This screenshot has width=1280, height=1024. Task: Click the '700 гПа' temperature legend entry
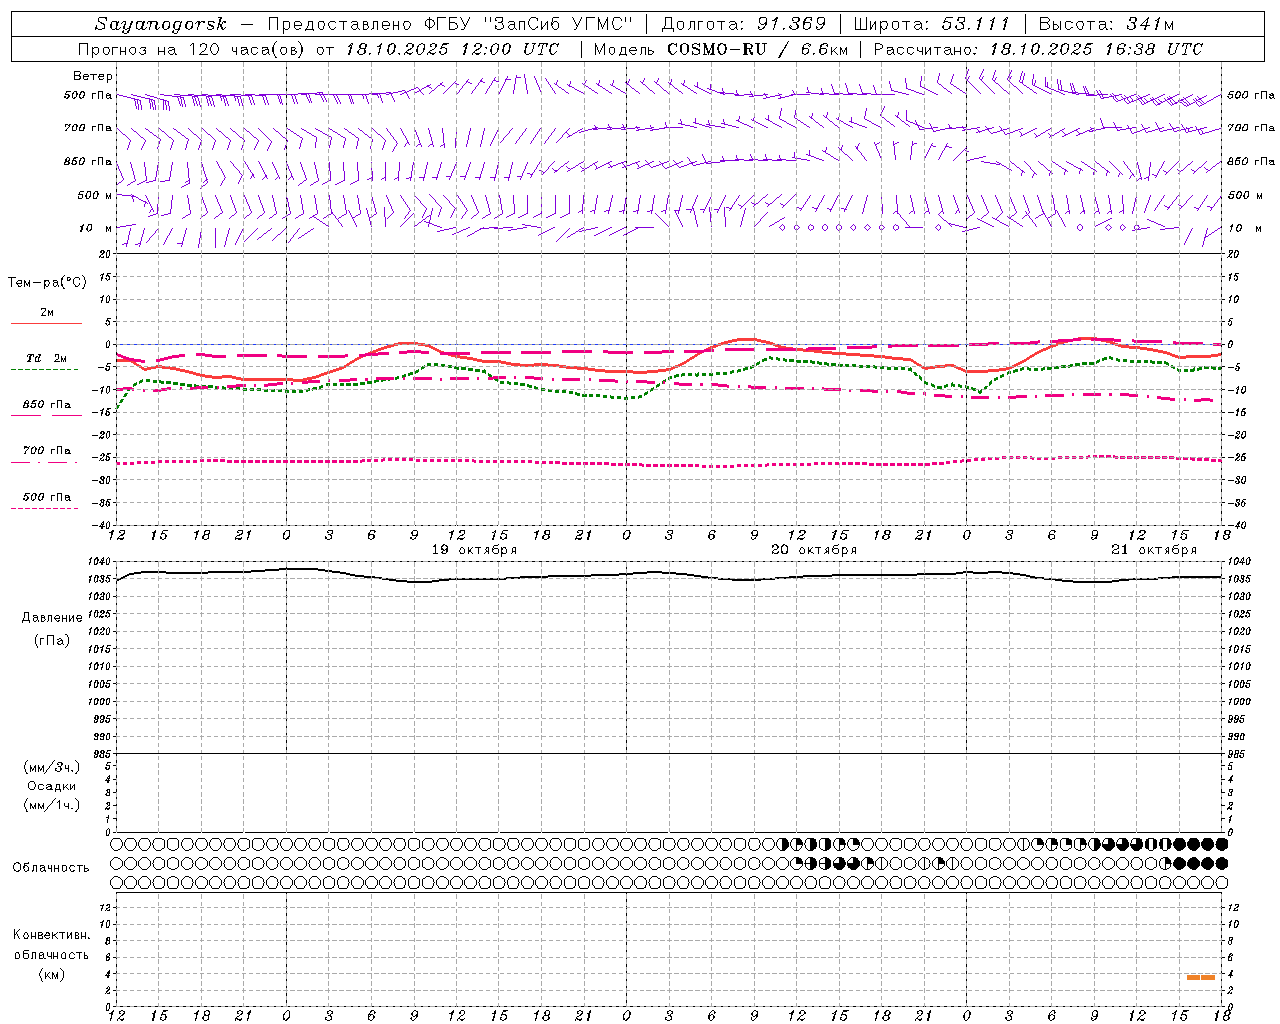47,451
